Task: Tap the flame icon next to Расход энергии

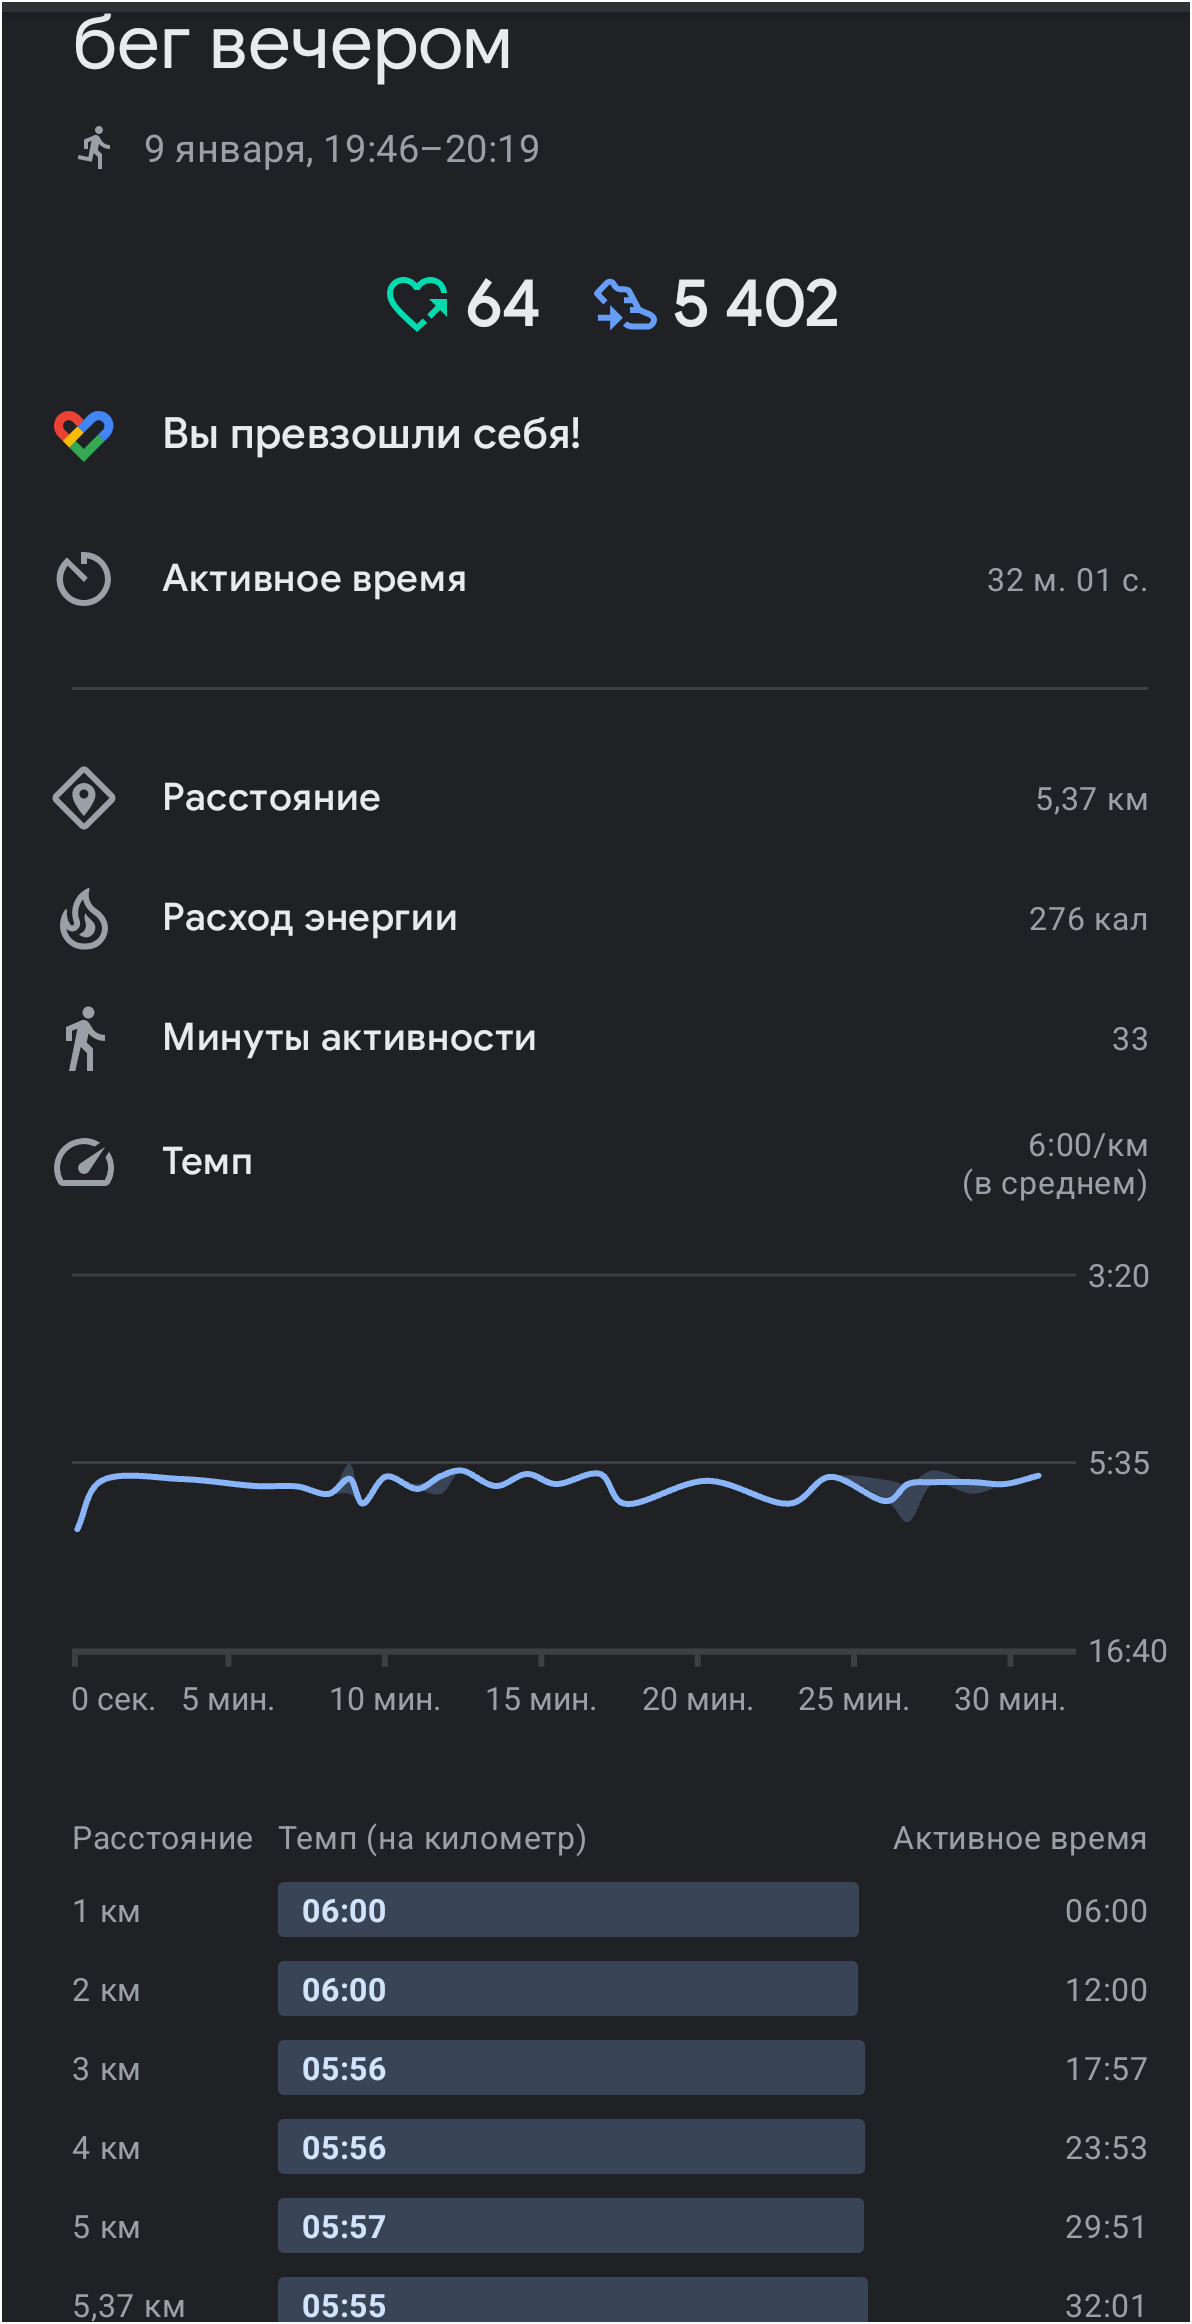Action: [84, 918]
